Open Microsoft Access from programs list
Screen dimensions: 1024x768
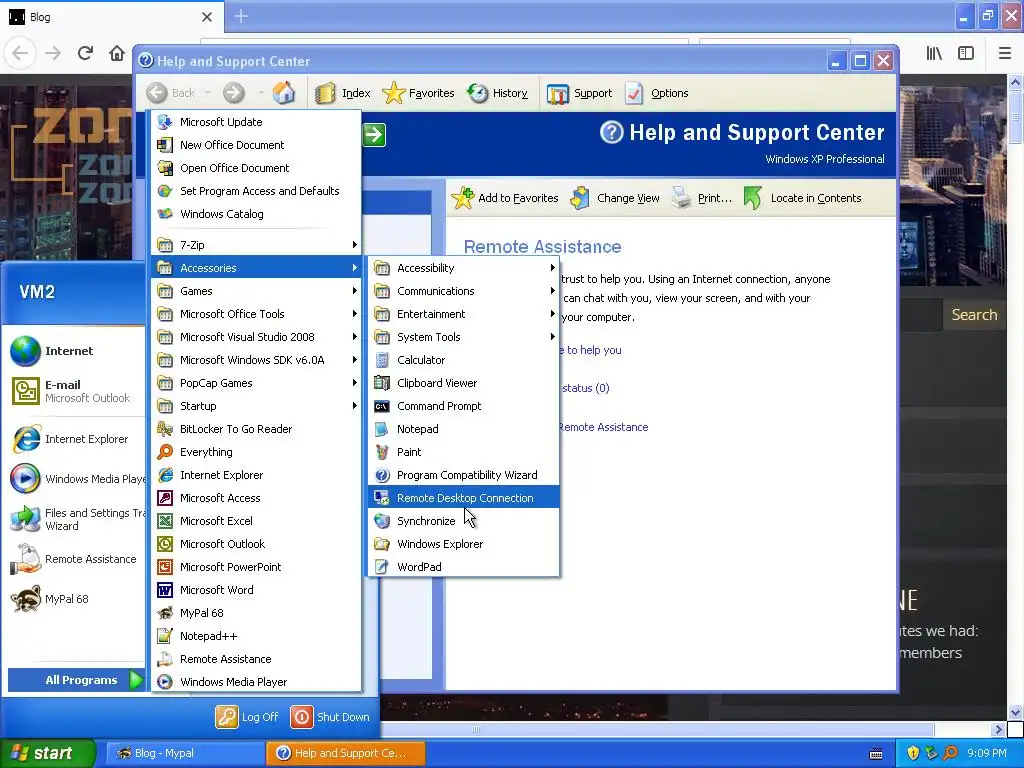pyautogui.click(x=257, y=498)
